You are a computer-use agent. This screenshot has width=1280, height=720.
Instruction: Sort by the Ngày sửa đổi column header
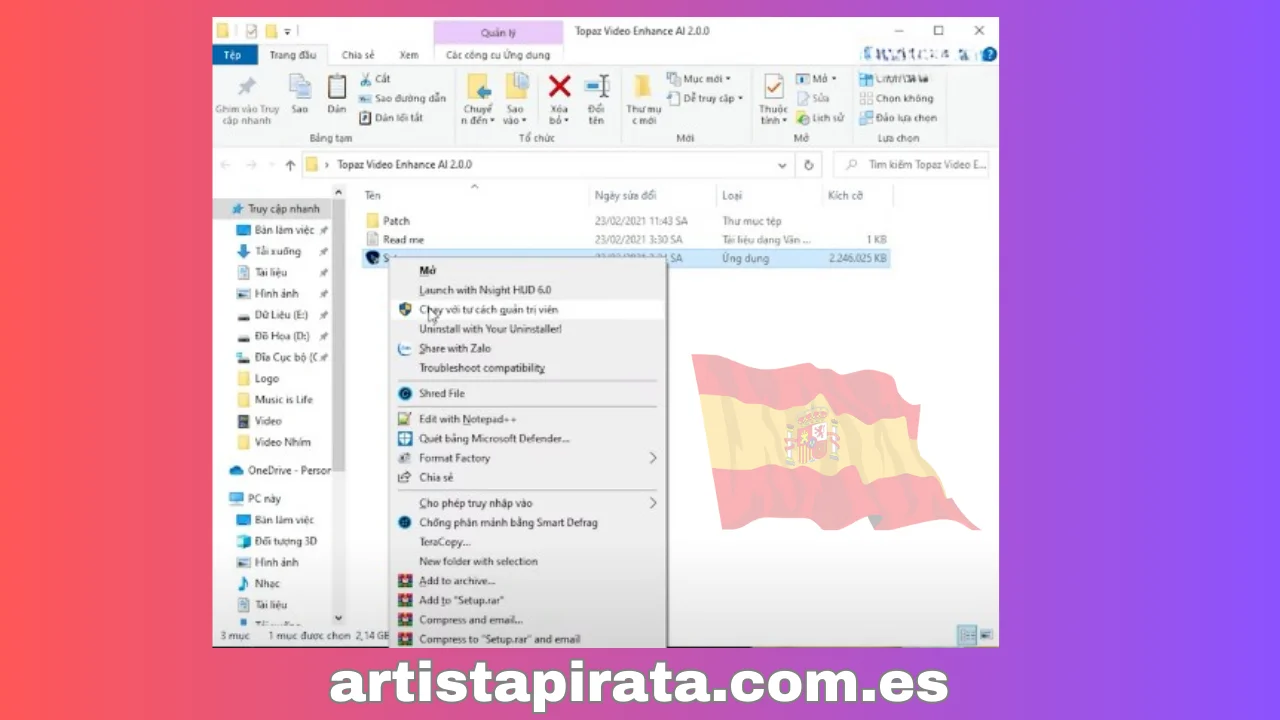(x=625, y=195)
